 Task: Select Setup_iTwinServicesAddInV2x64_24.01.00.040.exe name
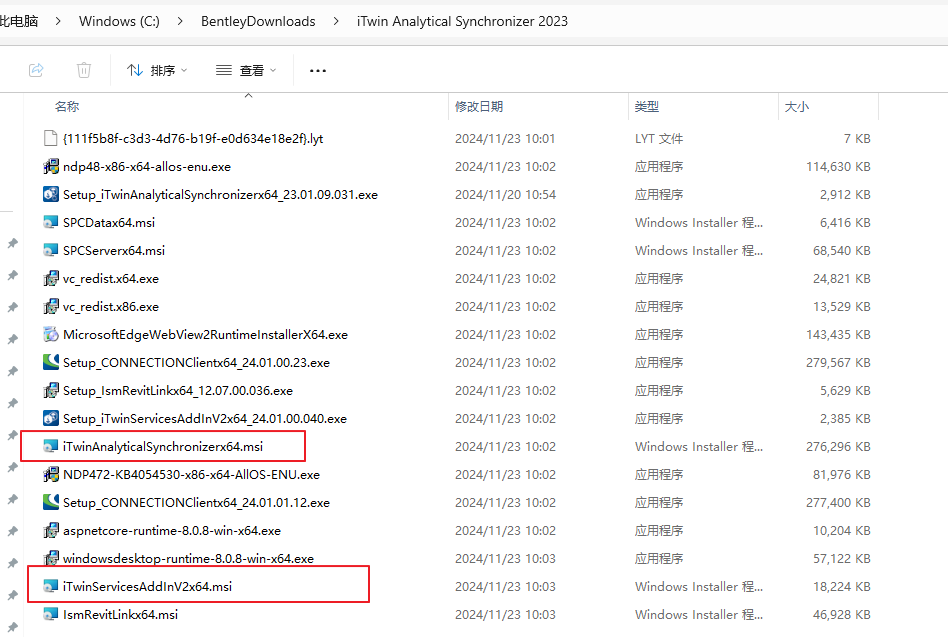(205, 418)
